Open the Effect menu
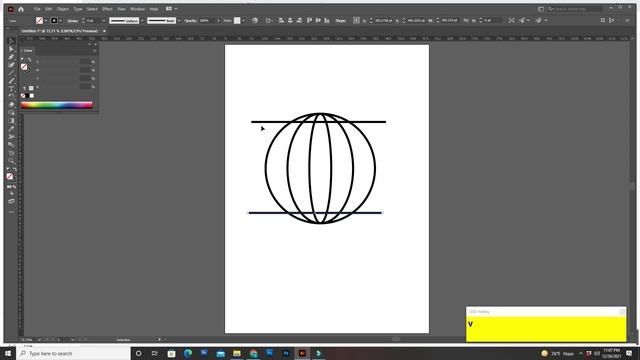Viewport: 640px width, 360px height. 107,9
